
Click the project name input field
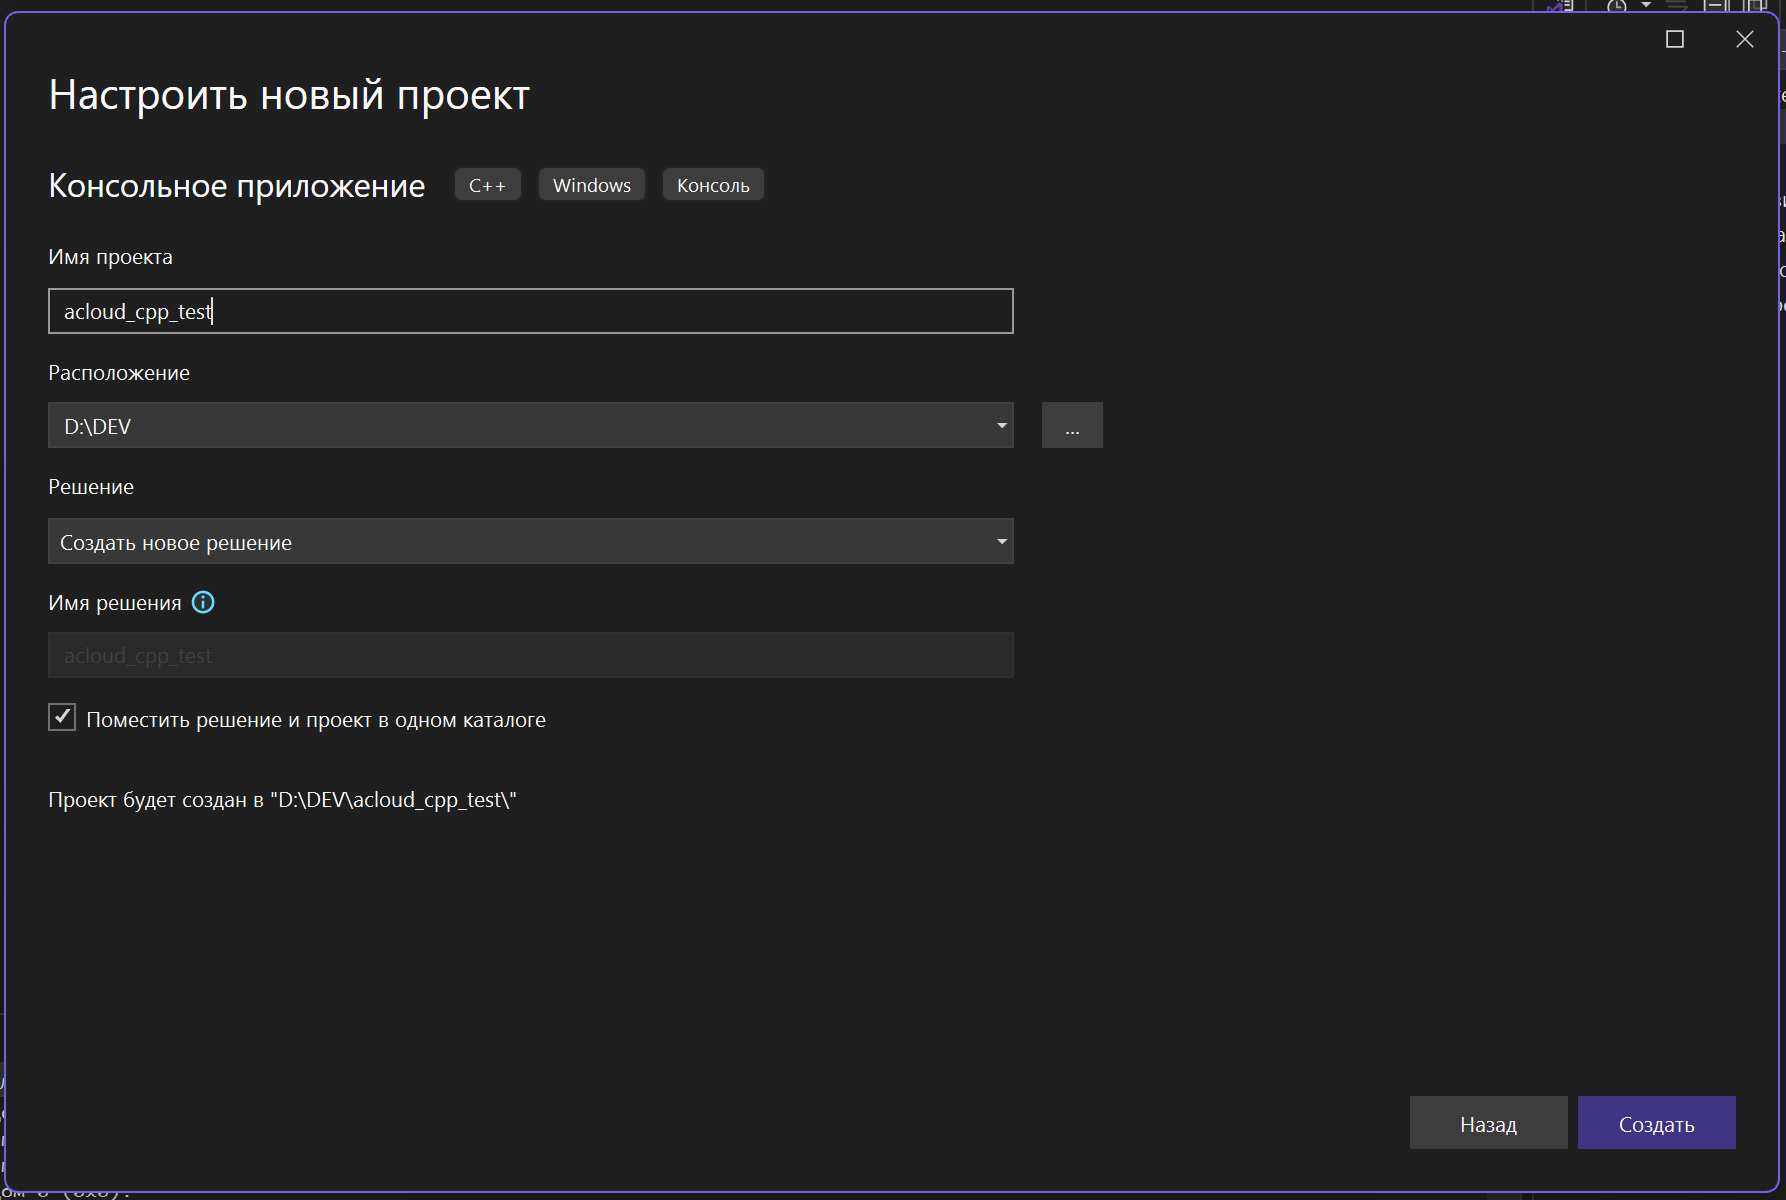coord(530,311)
